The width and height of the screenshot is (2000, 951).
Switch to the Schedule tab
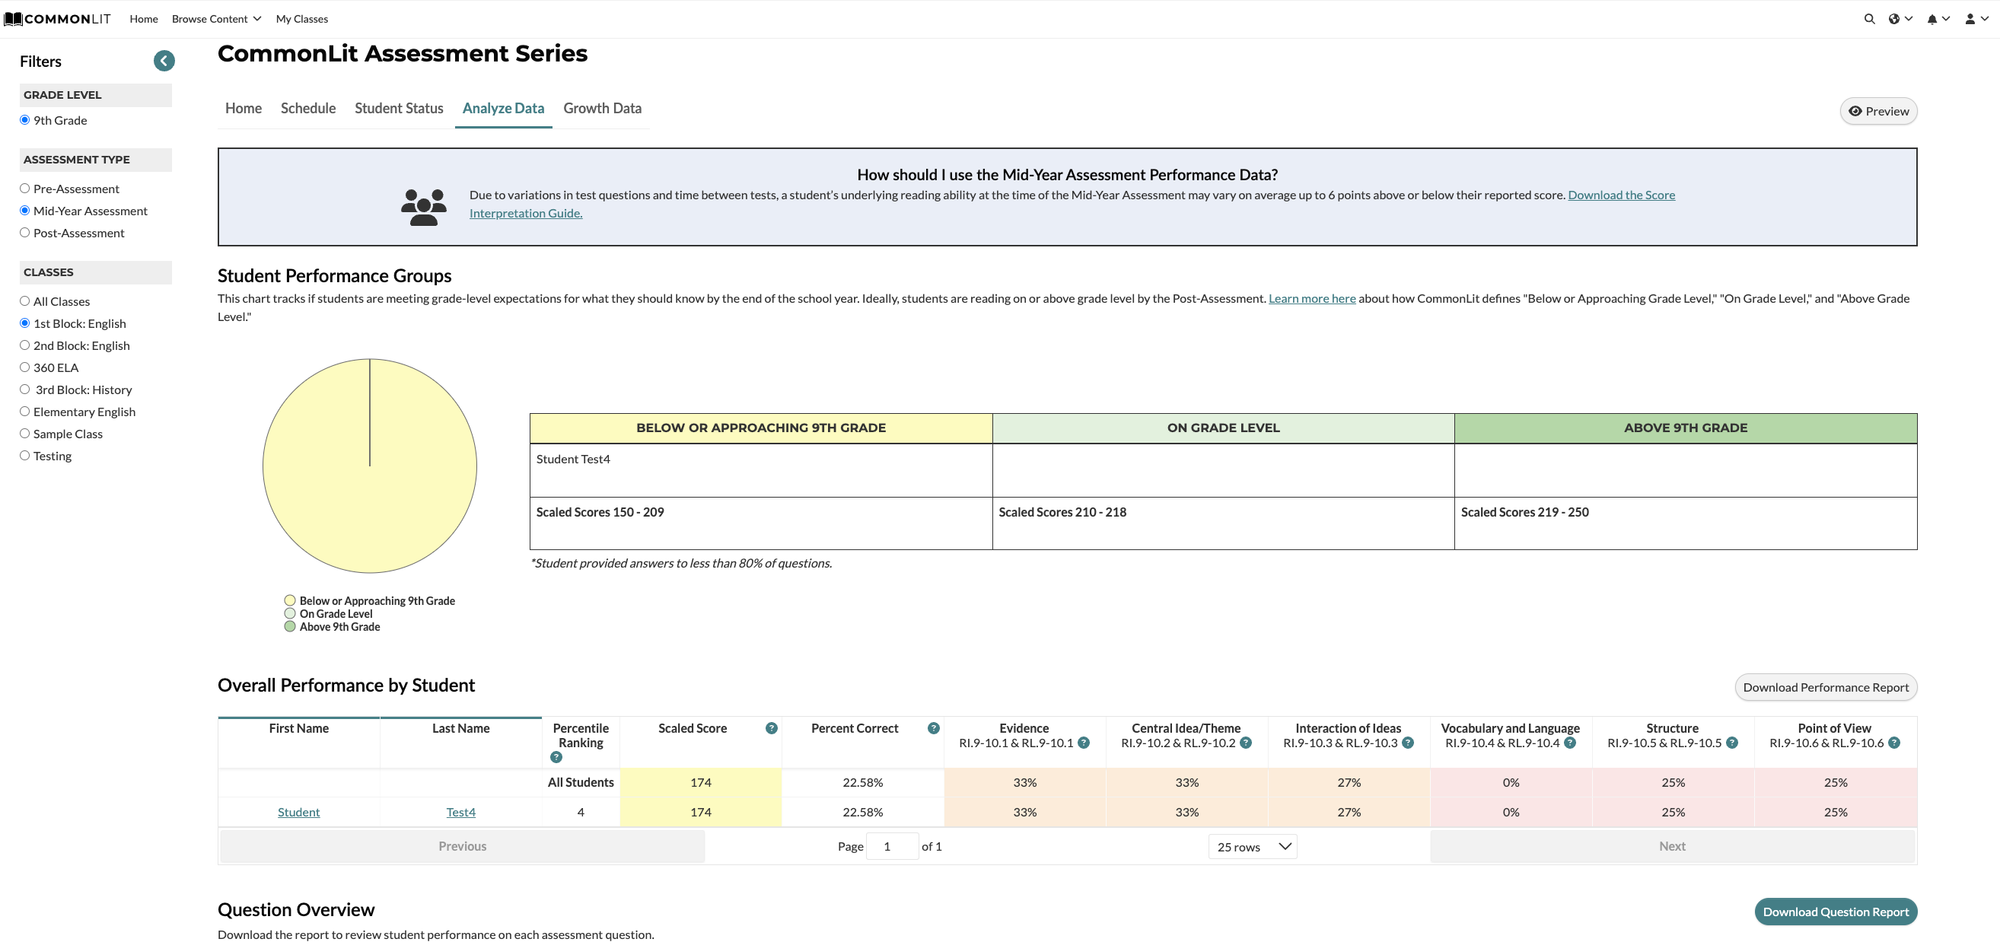coord(308,108)
